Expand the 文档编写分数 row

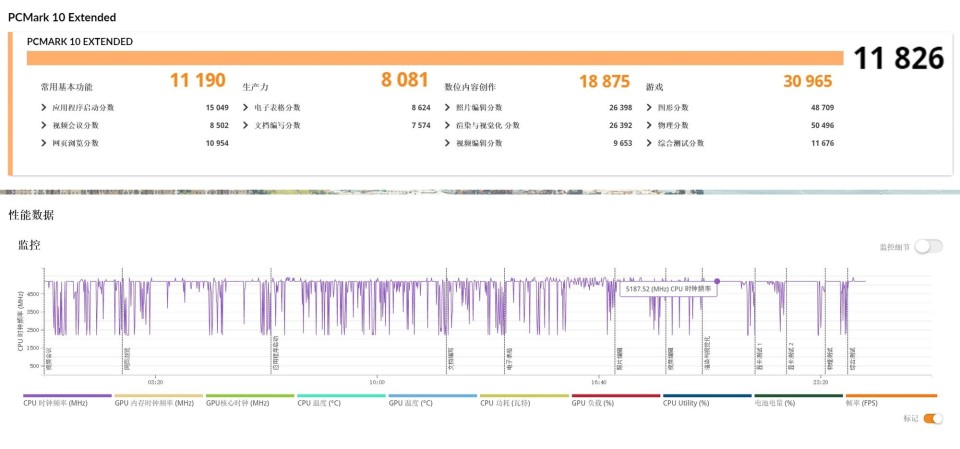[246, 126]
